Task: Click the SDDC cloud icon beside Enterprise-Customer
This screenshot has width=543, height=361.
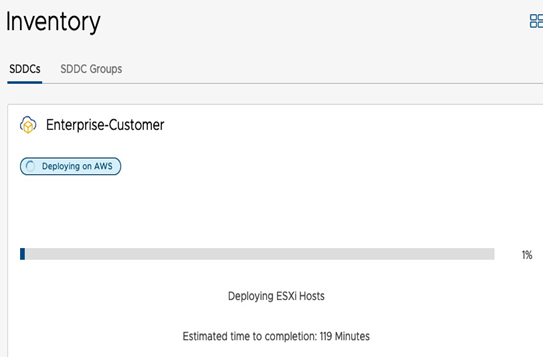Action: [x=28, y=124]
